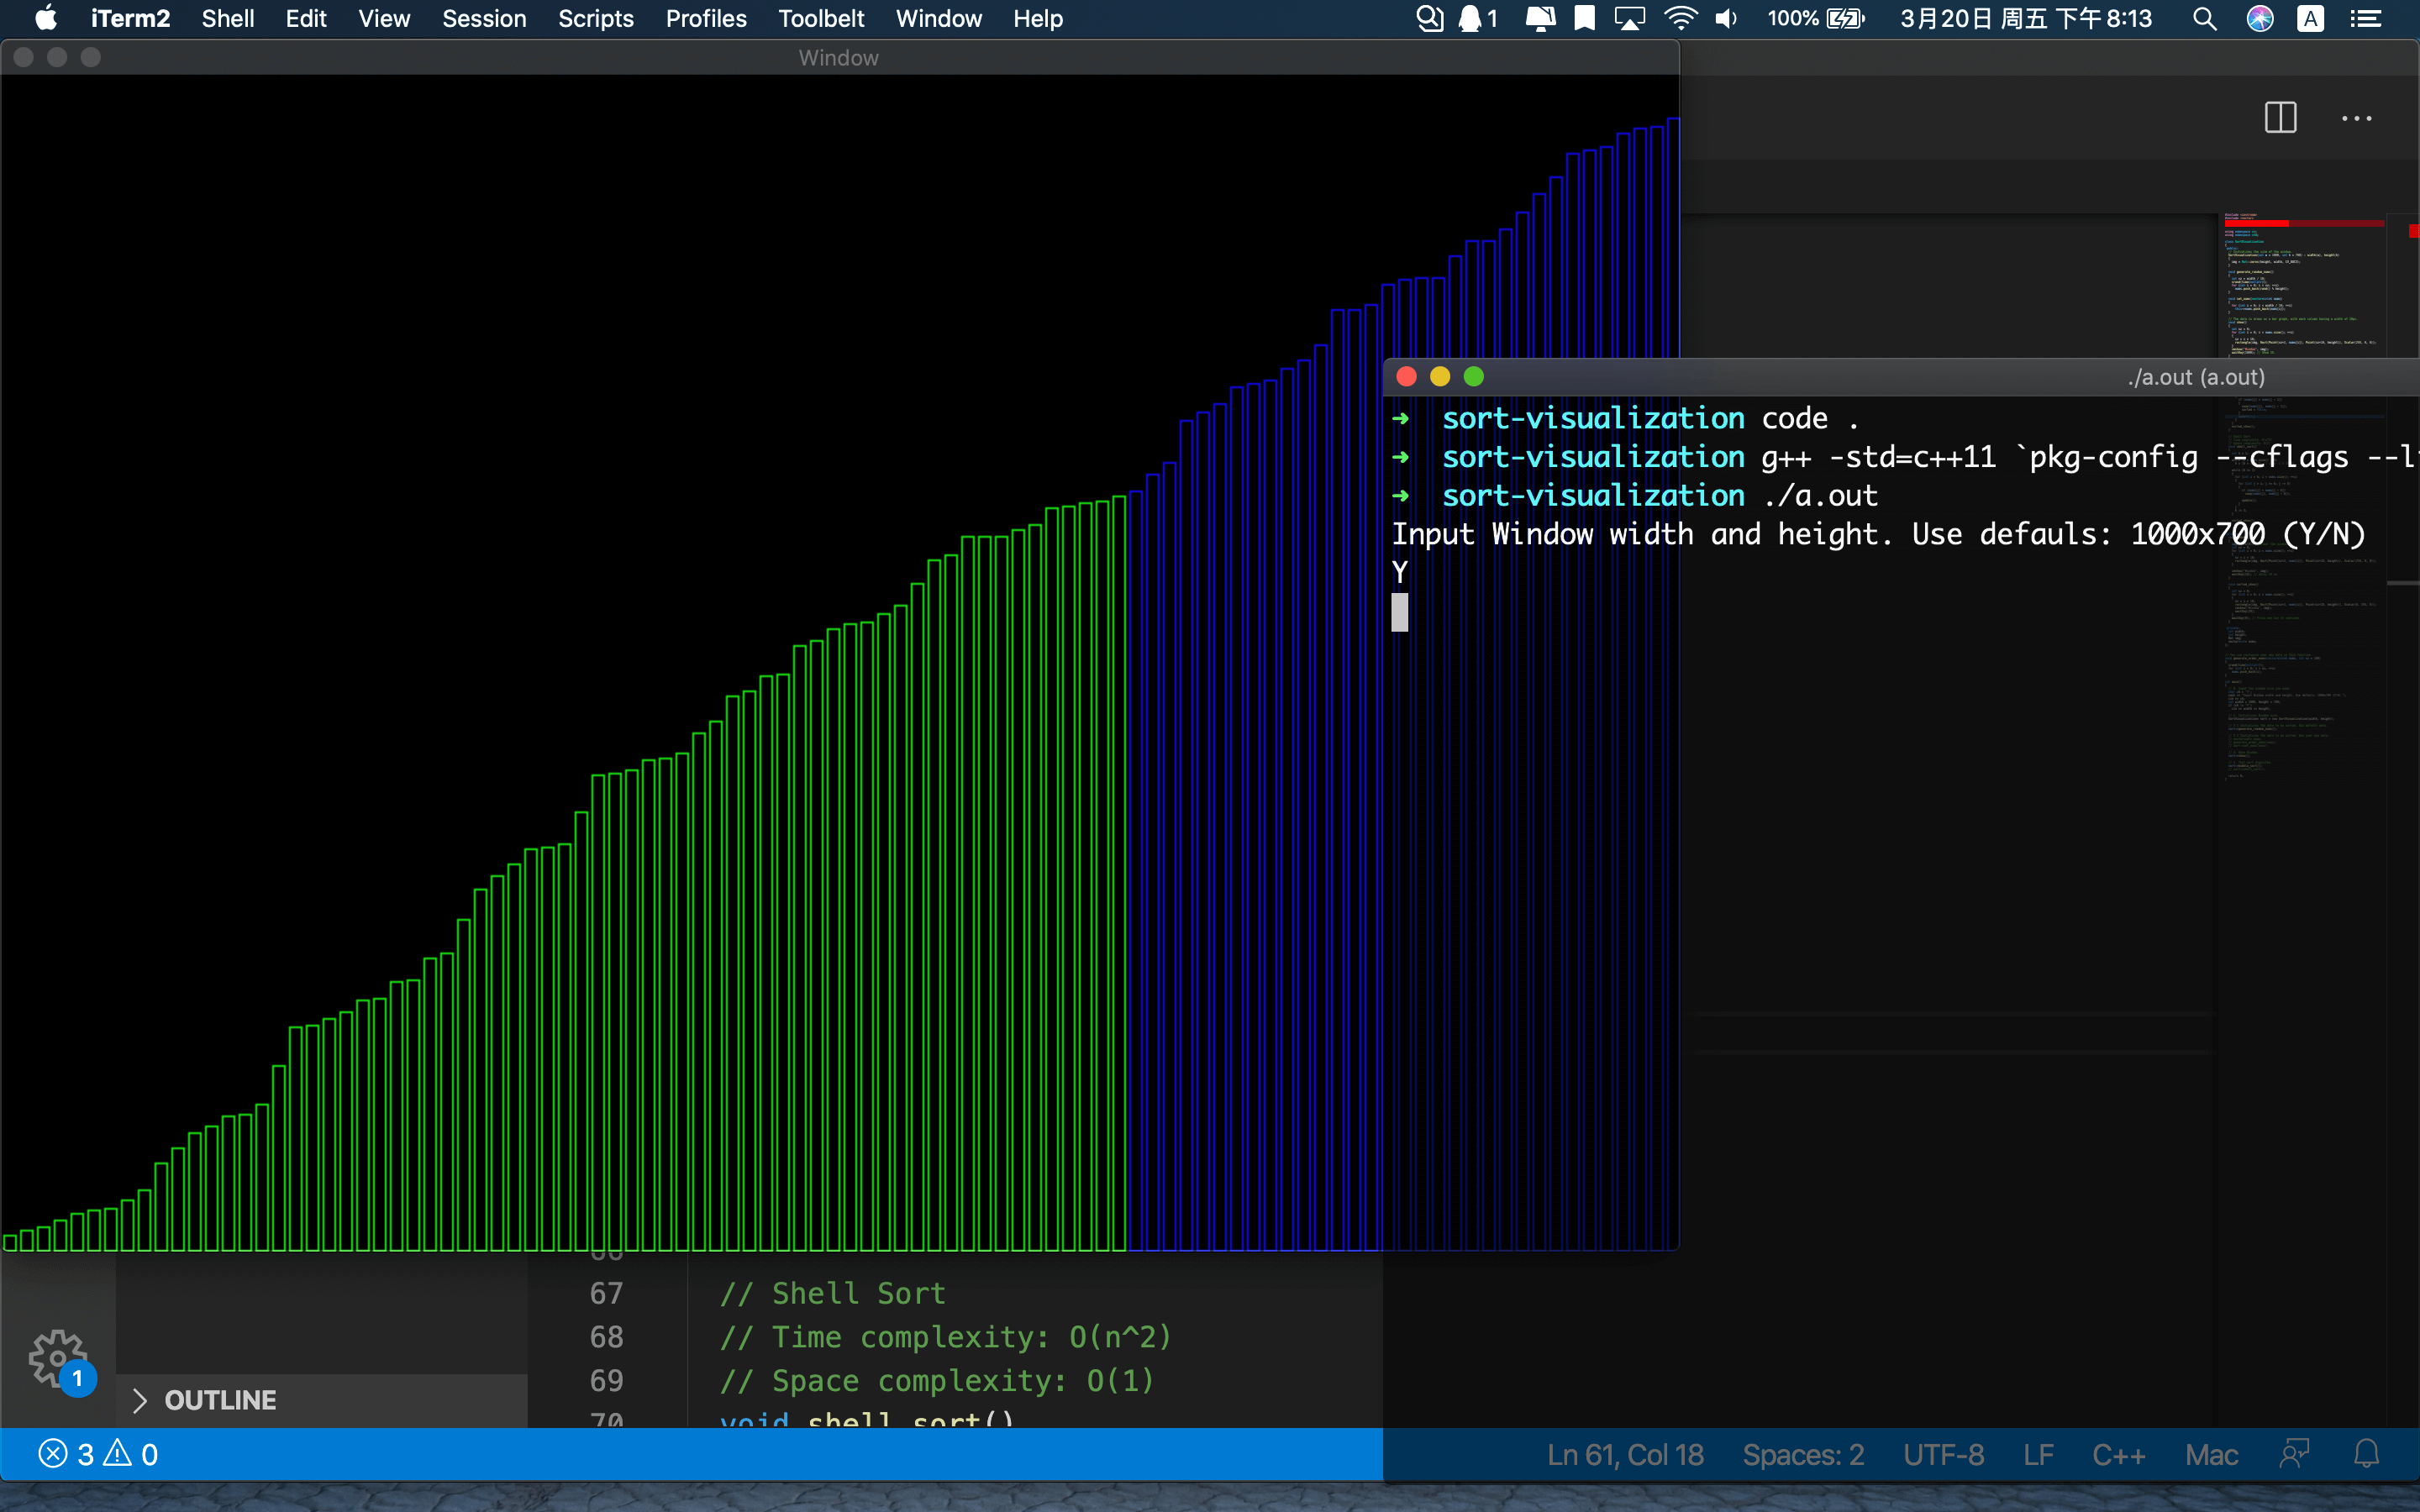Viewport: 2420px width, 1512px height.
Task: Click the code minimap preview
Action: (2300, 290)
